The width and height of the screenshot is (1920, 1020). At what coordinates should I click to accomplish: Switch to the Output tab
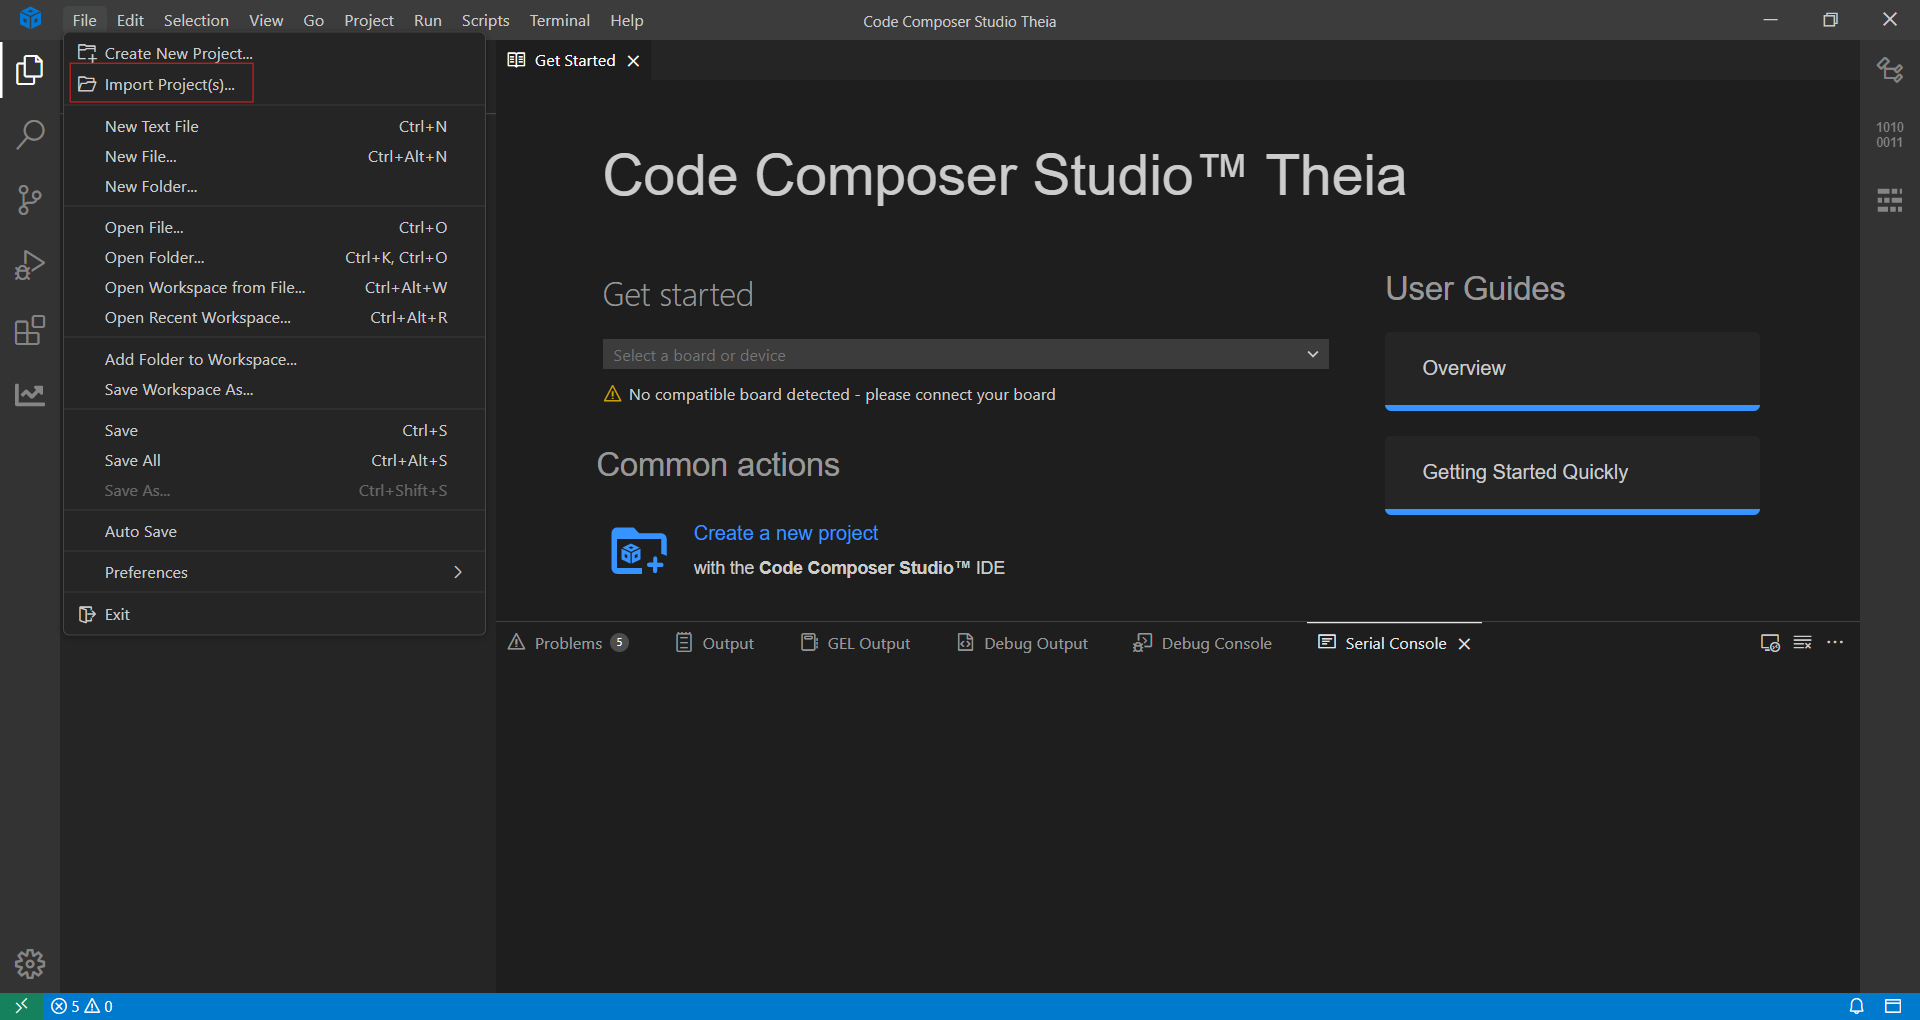(715, 643)
